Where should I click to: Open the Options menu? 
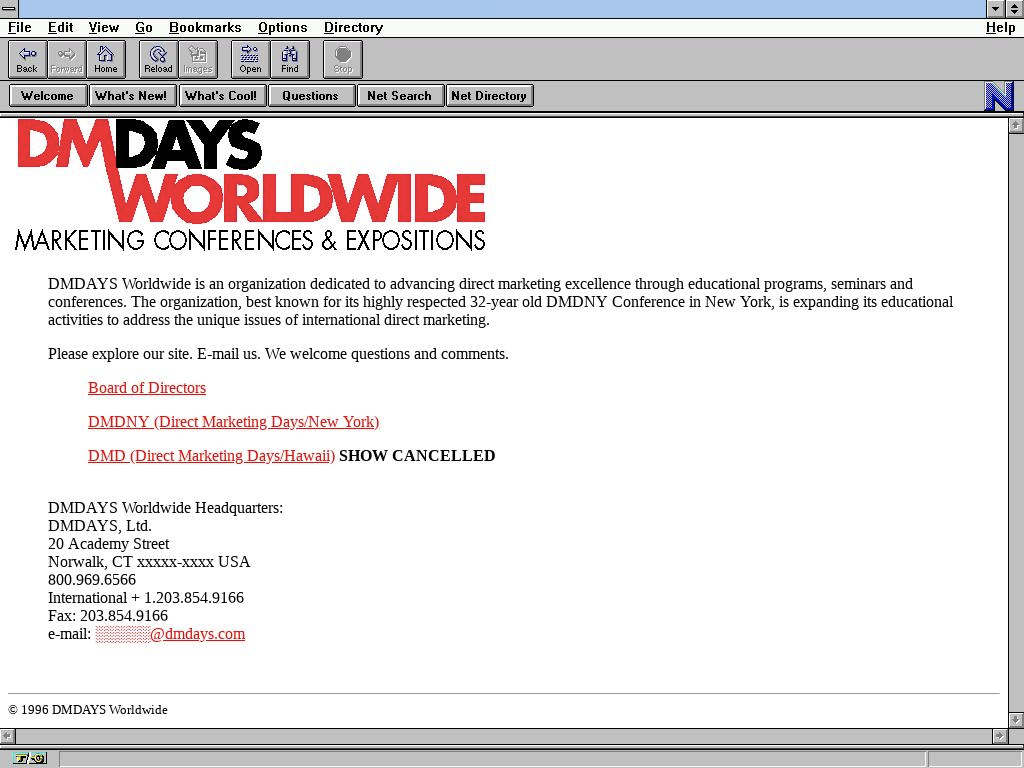click(282, 27)
